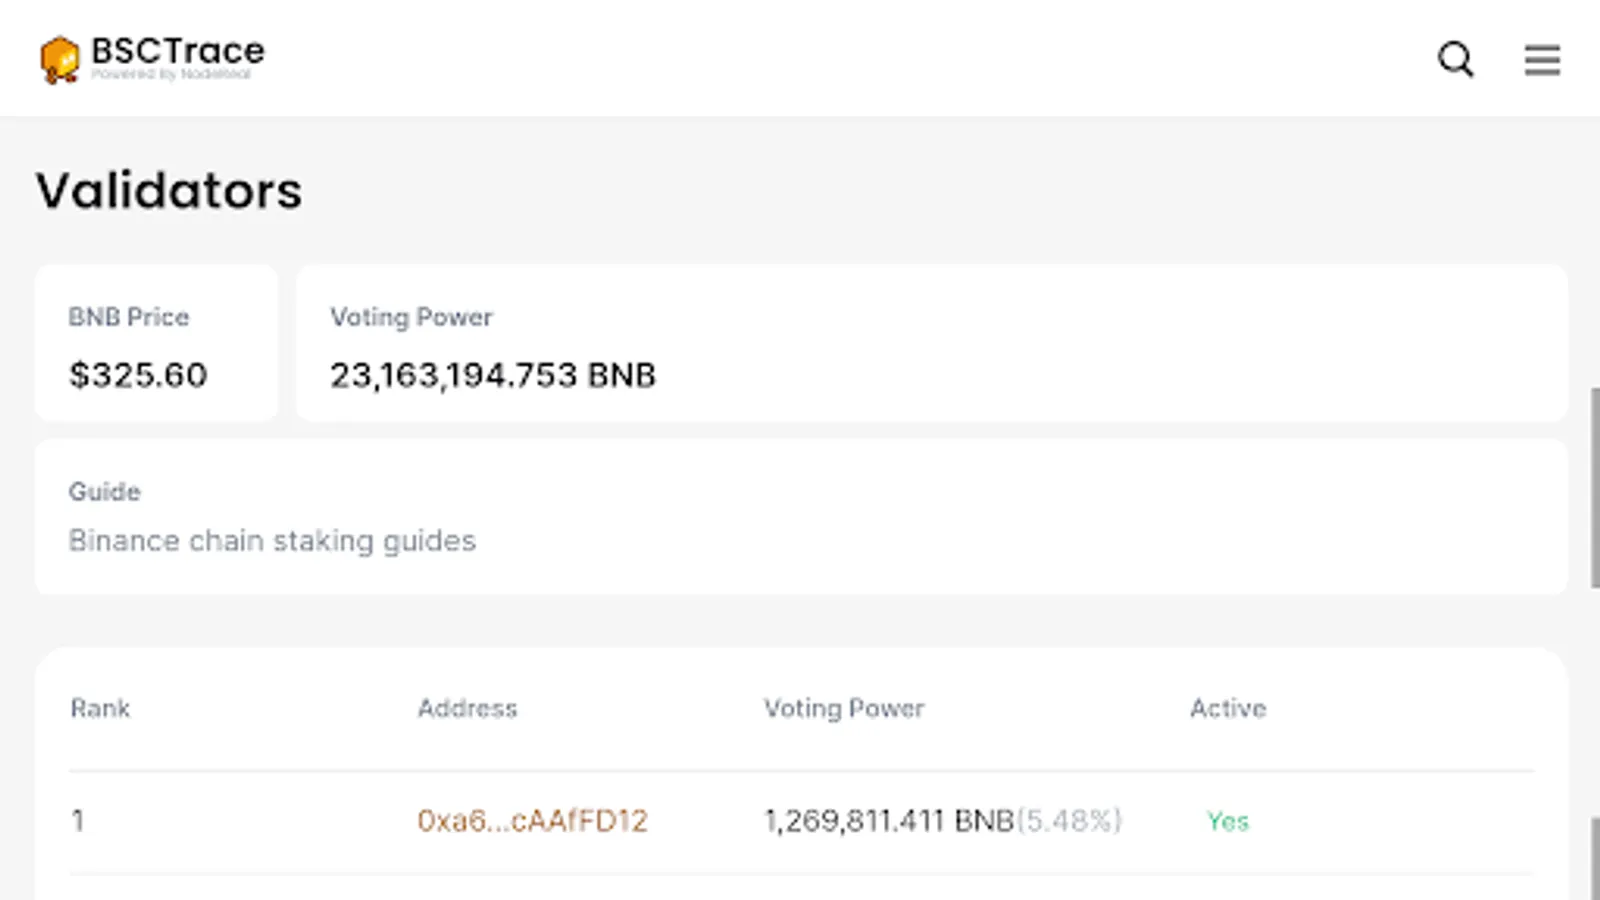Click the BSCTrace brand name text
Image resolution: width=1600 pixels, height=900 pixels.
coord(178,51)
